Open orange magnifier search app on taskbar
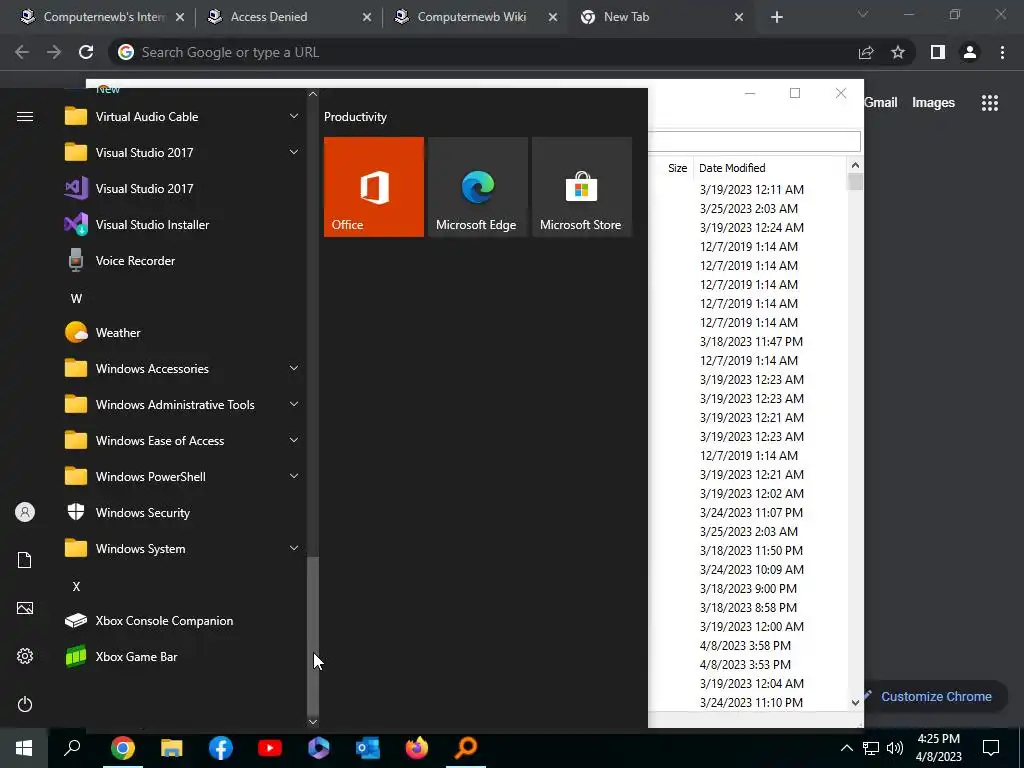Image resolution: width=1024 pixels, height=768 pixels. point(466,748)
